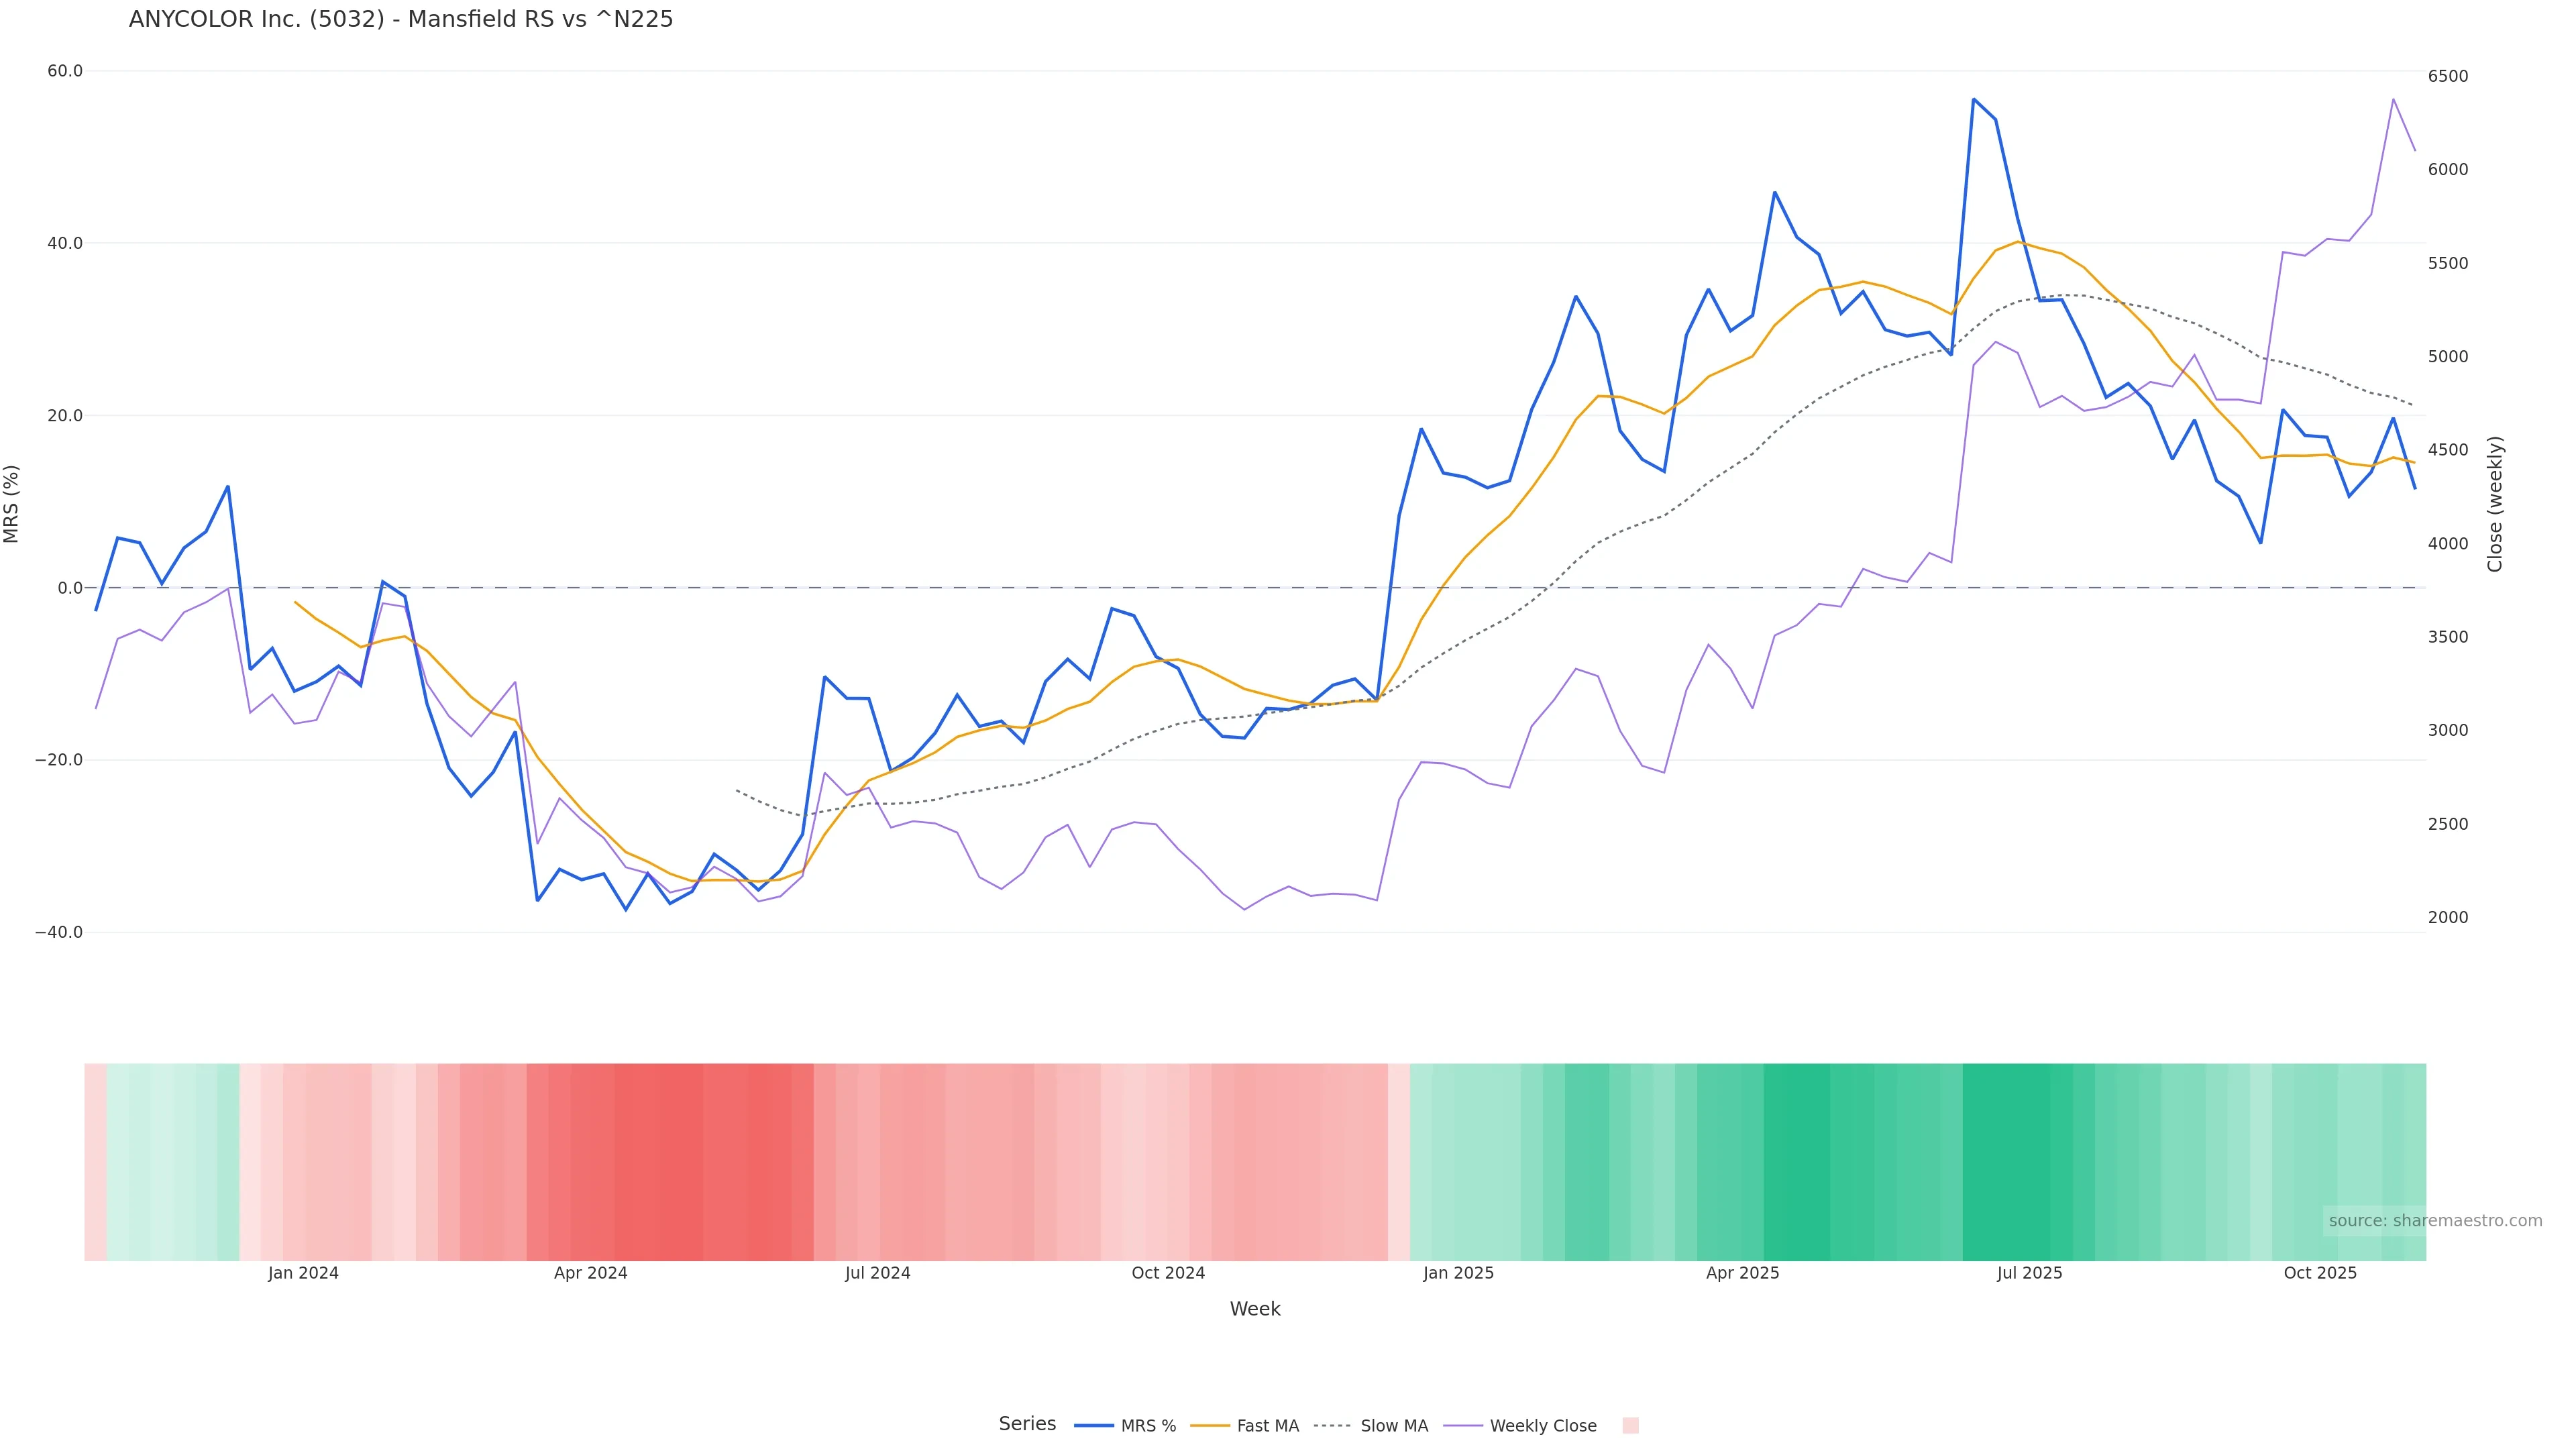Hide the Fast MA legend series

click(x=1246, y=1426)
